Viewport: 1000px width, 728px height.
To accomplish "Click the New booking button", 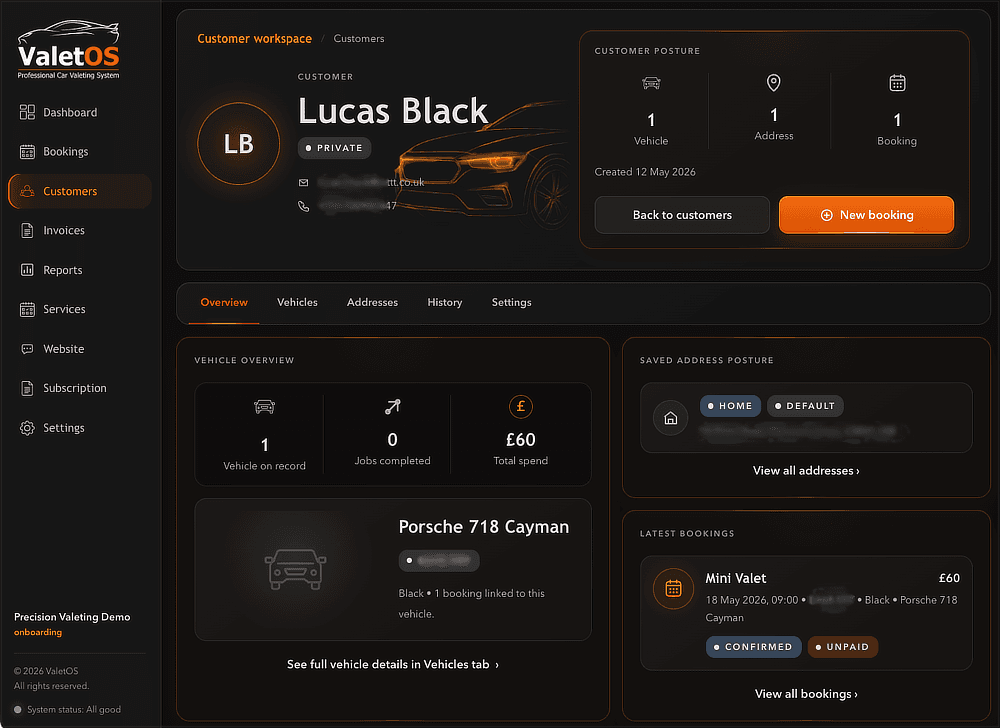I will coord(866,215).
